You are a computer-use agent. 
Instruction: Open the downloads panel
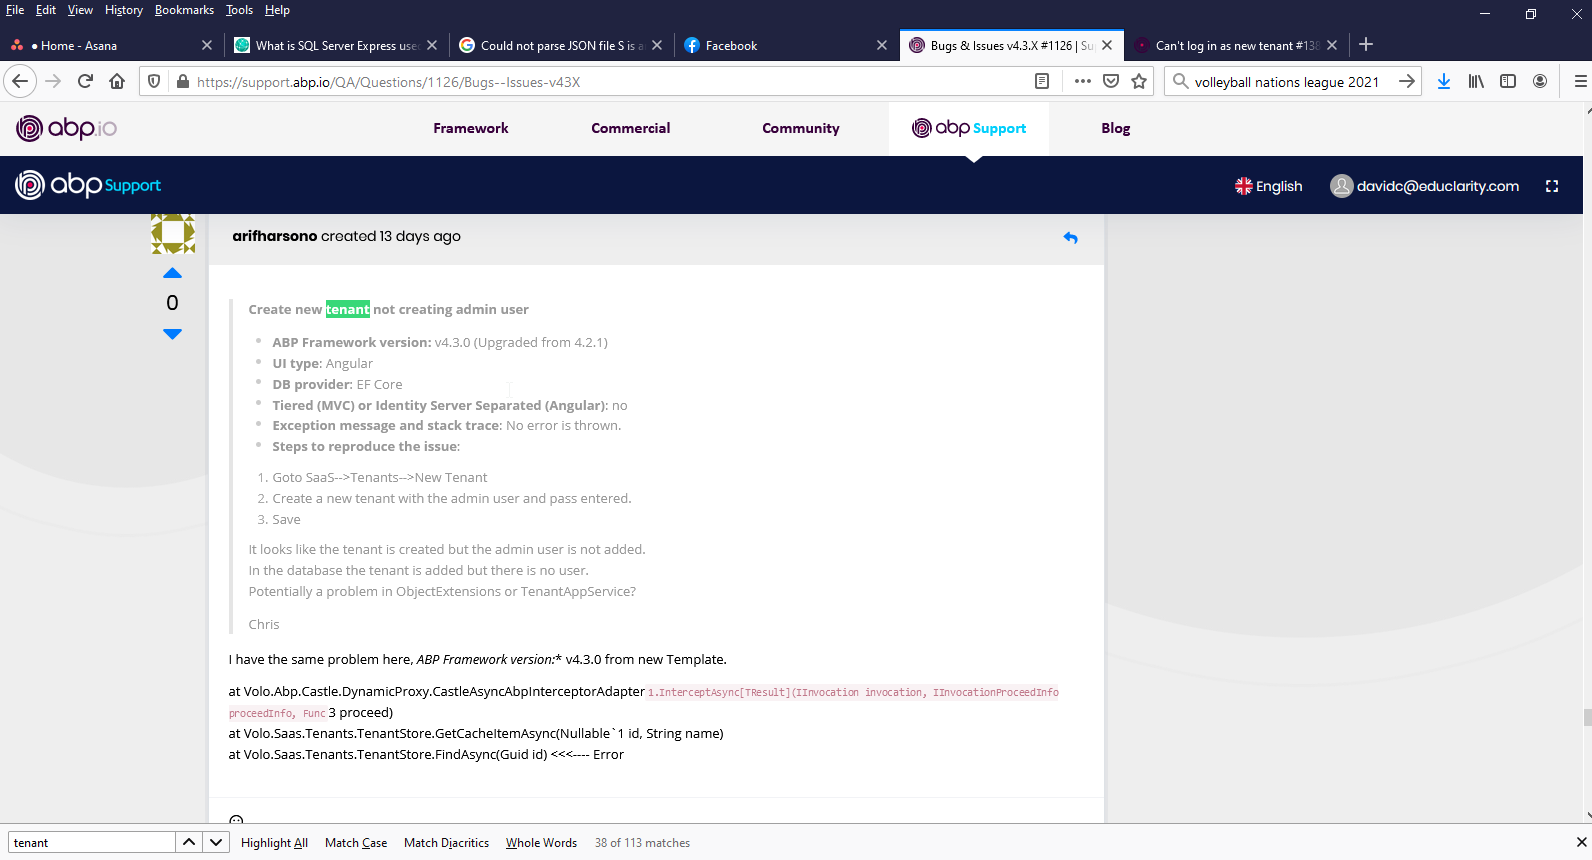[x=1444, y=81]
